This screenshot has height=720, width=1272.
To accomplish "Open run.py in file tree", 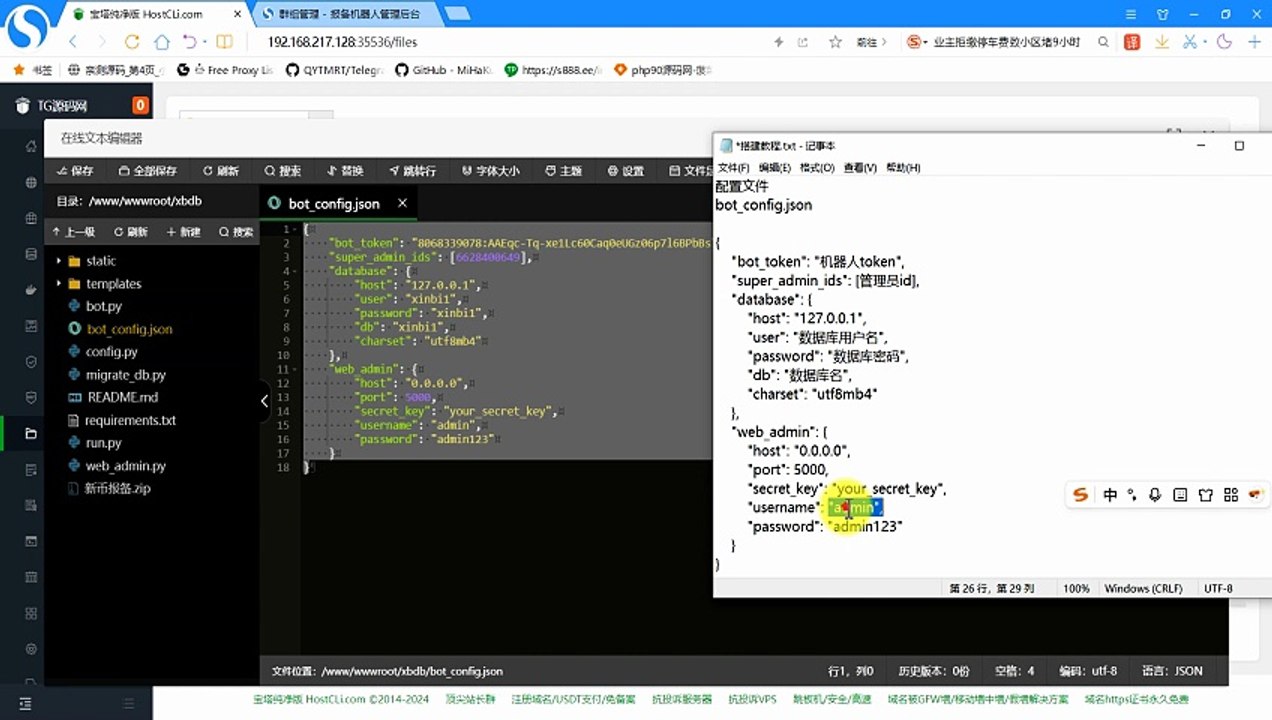I will (103, 443).
